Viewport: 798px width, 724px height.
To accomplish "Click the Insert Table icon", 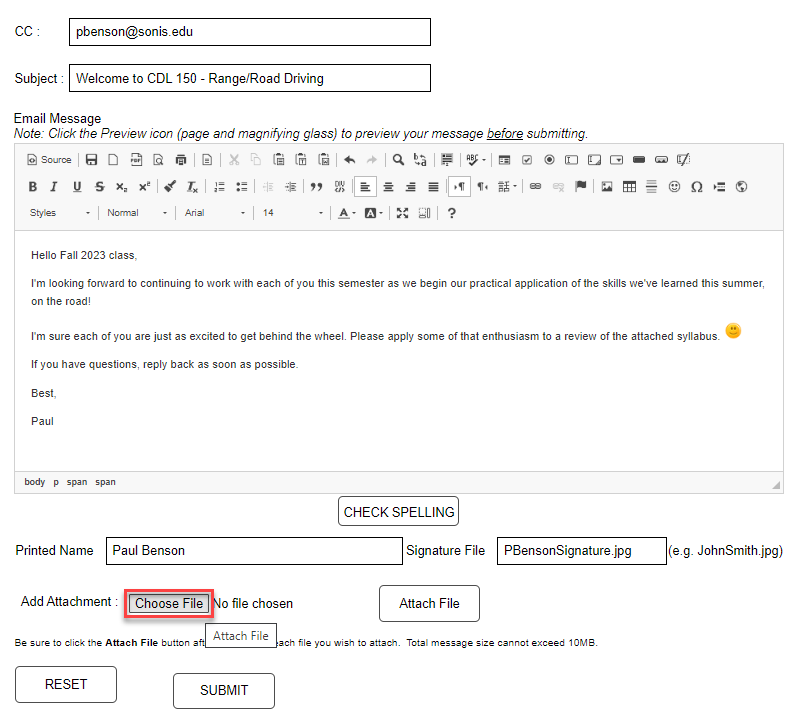I will click(629, 187).
